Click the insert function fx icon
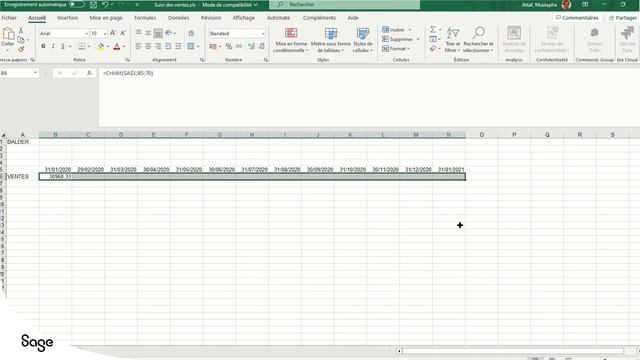640x360 pixels. tap(89, 73)
